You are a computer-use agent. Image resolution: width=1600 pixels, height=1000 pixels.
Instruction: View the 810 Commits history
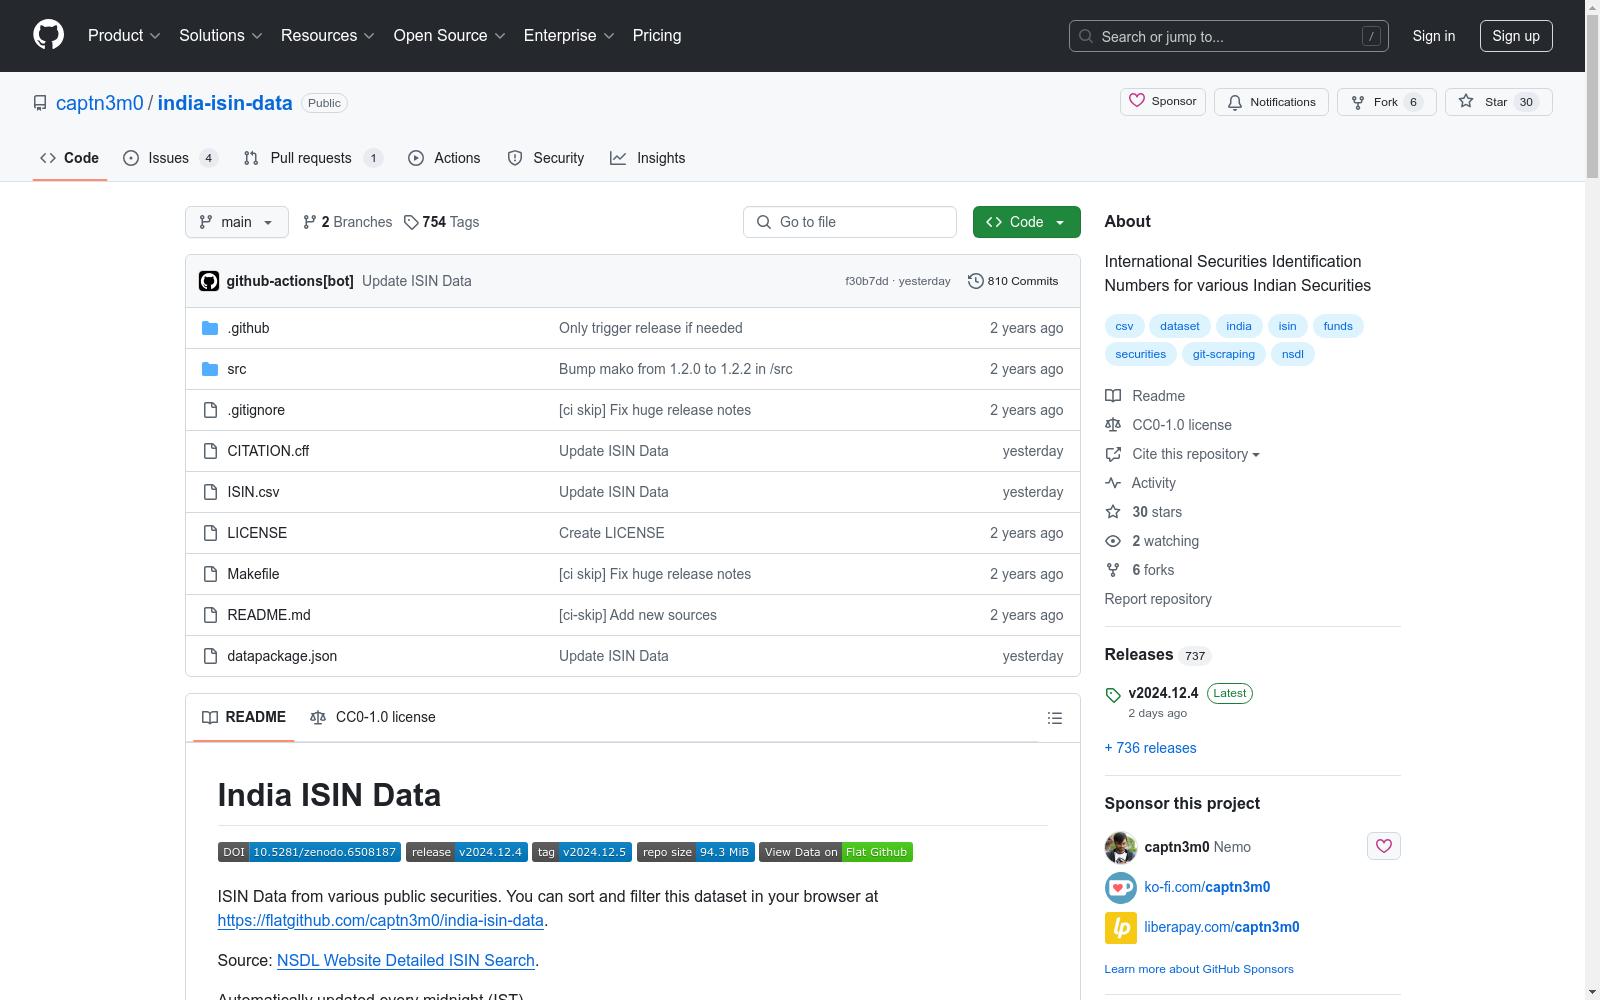click(x=1013, y=281)
